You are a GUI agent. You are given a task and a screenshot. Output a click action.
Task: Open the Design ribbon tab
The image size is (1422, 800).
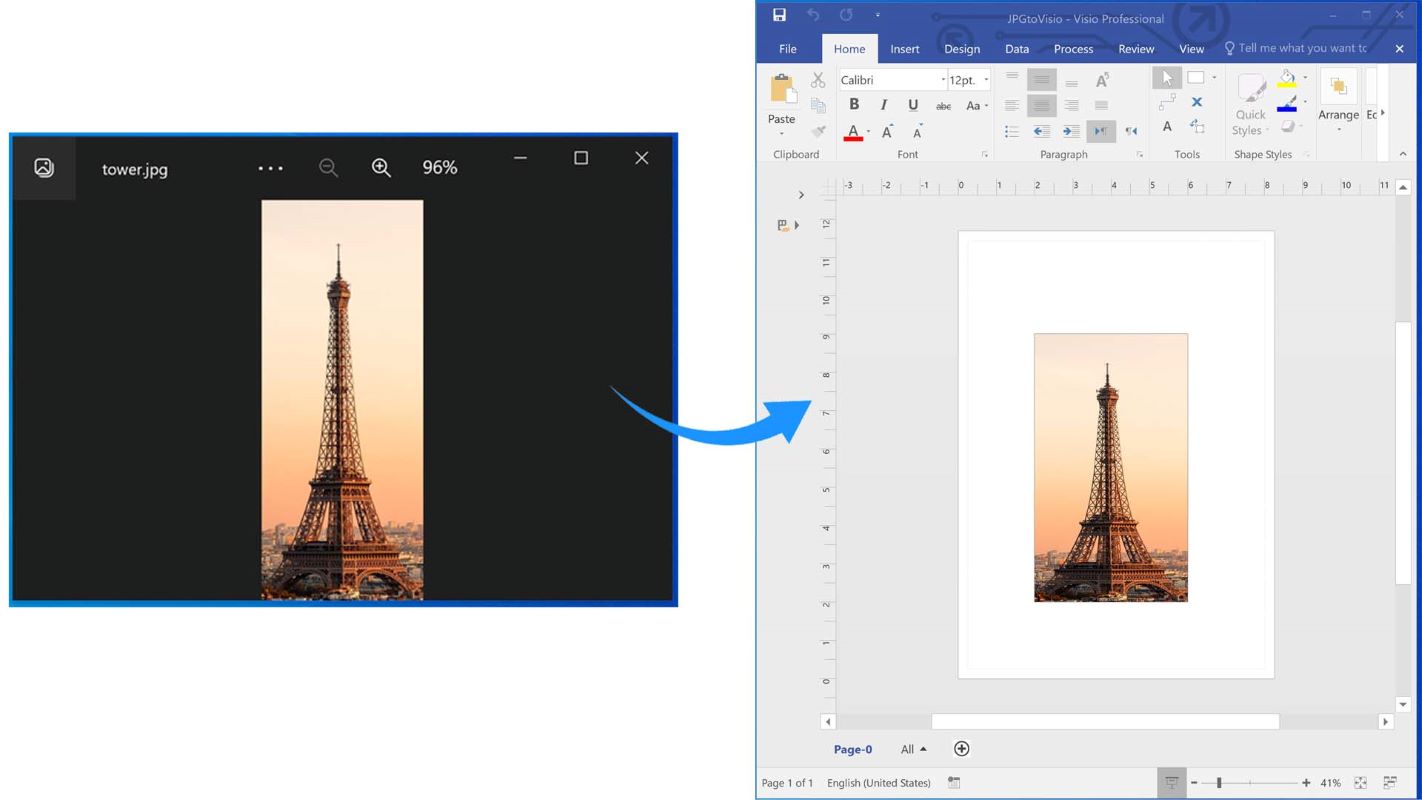pyautogui.click(x=961, y=49)
